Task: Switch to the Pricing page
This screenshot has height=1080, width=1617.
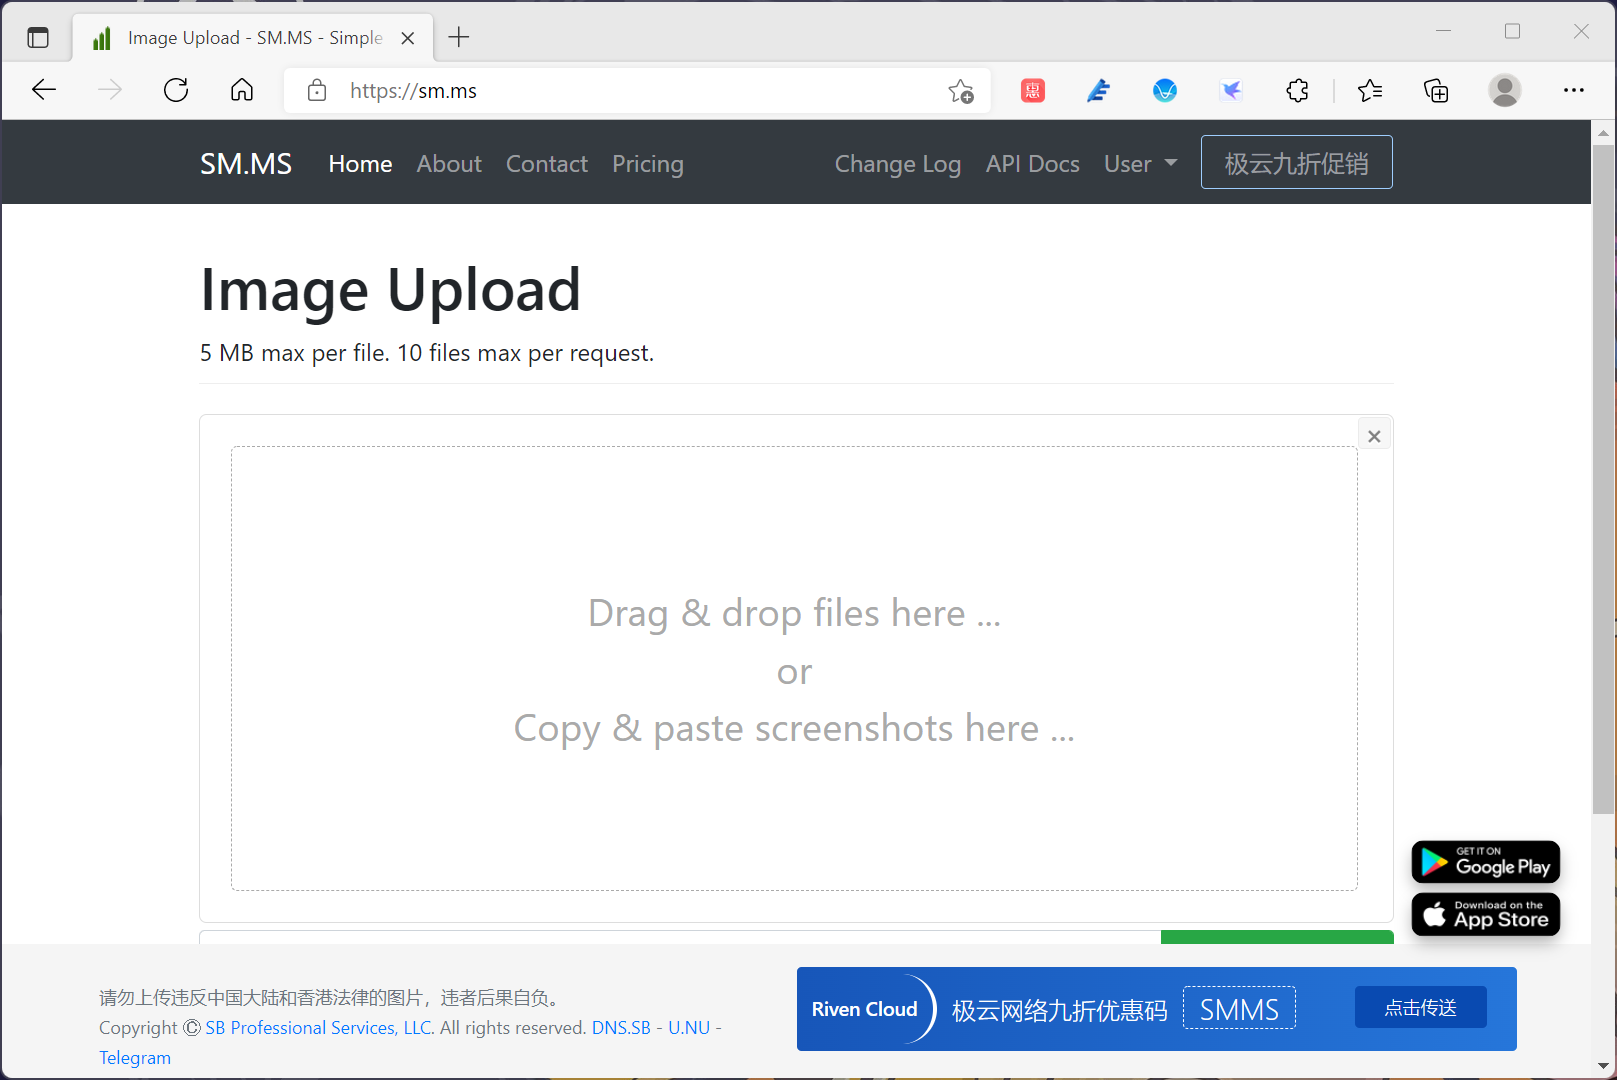Action: (647, 164)
